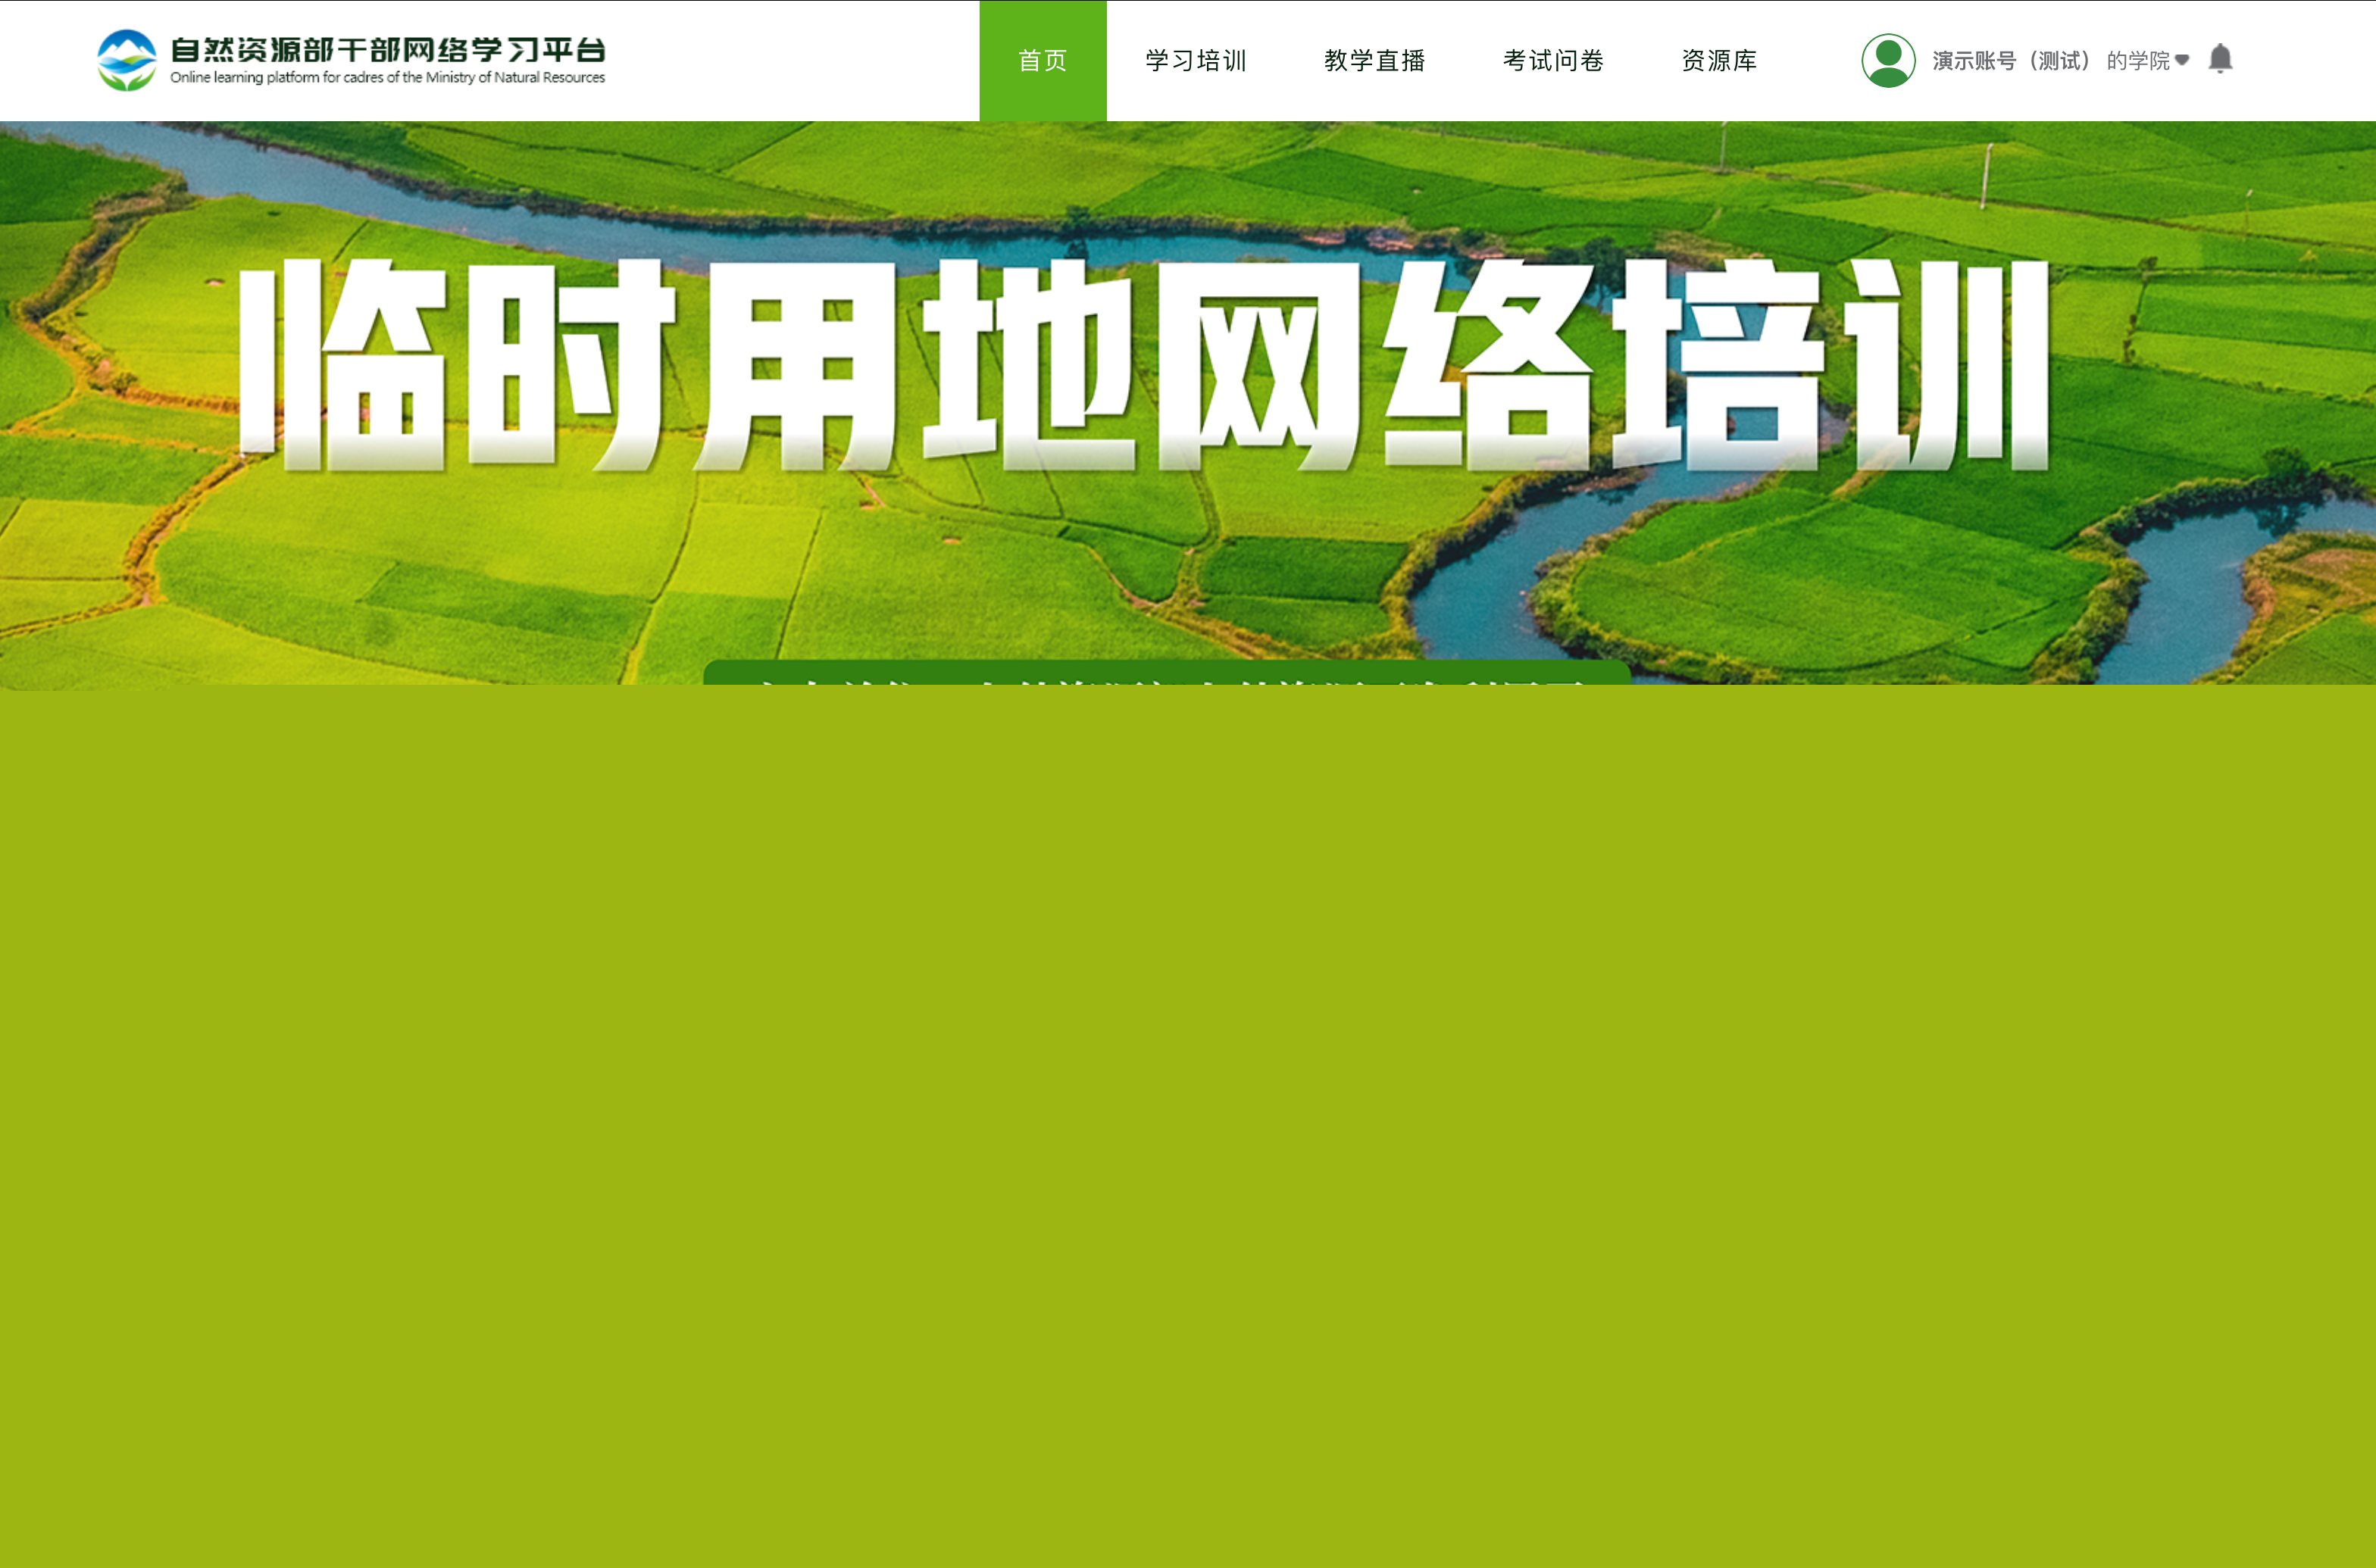Click the highlighted 首页 tab
This screenshot has height=1568, width=2376.
tap(1042, 60)
